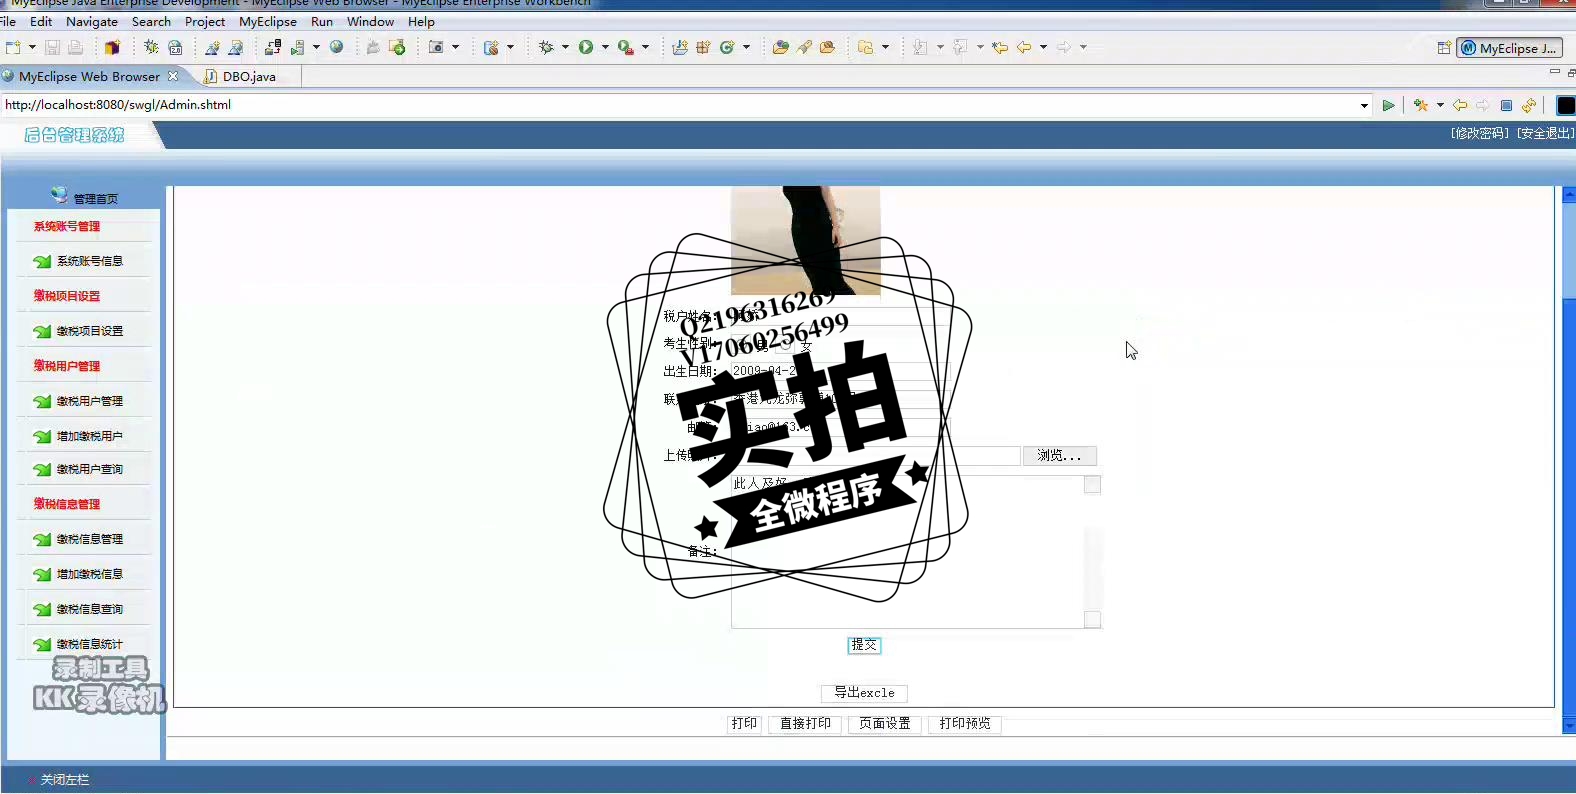Viewport: 1576px width, 794px height.
Task: Click the Save toolbar icon
Action: [x=52, y=47]
